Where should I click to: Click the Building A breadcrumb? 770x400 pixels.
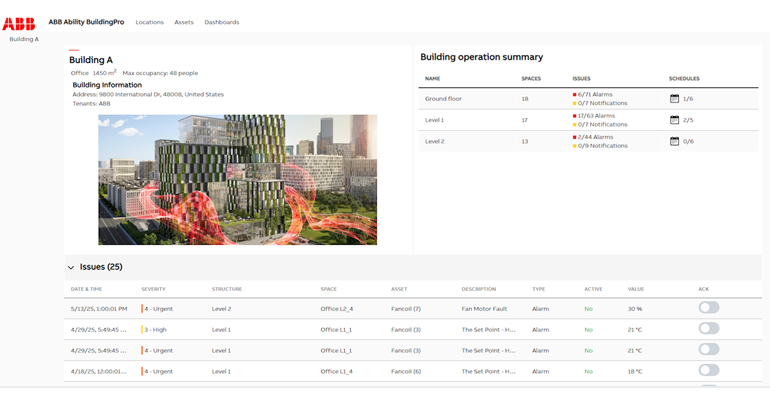coord(24,39)
